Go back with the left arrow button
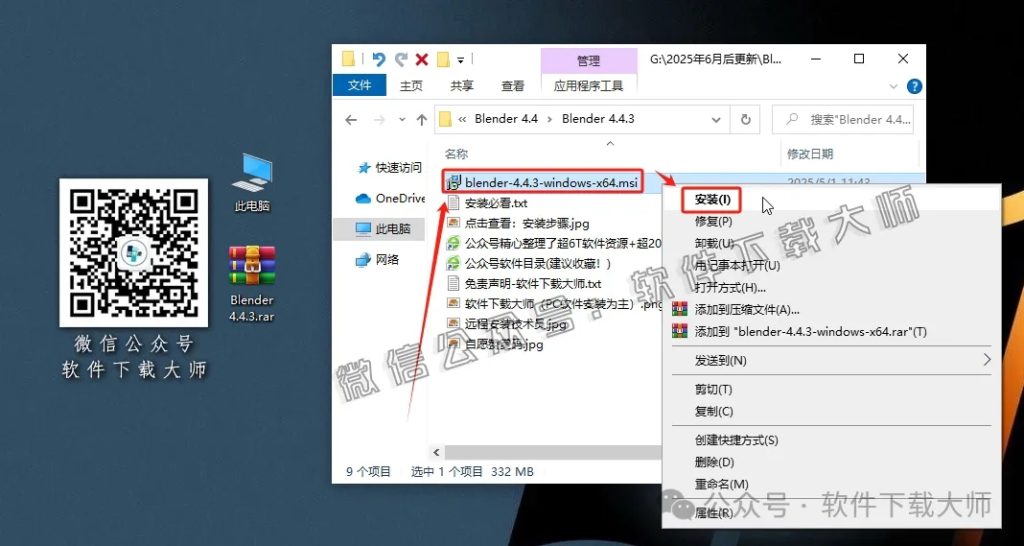The image size is (1024, 546). pyautogui.click(x=351, y=120)
